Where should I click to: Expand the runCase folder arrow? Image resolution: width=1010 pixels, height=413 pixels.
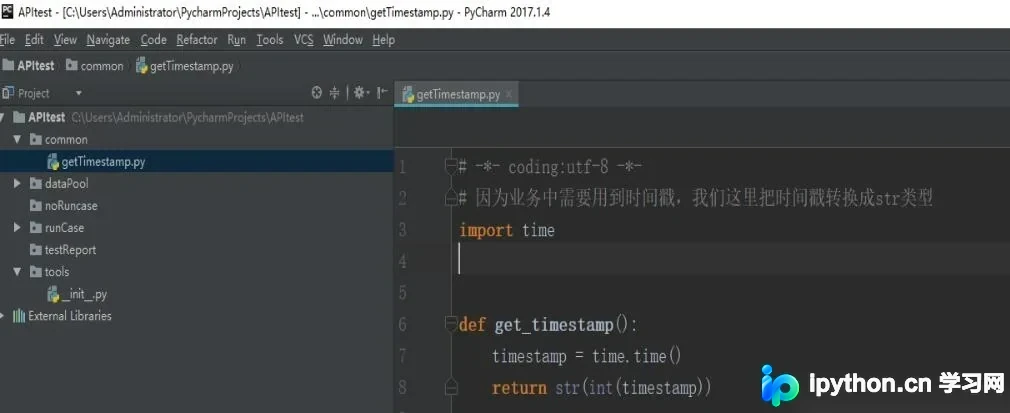17,227
